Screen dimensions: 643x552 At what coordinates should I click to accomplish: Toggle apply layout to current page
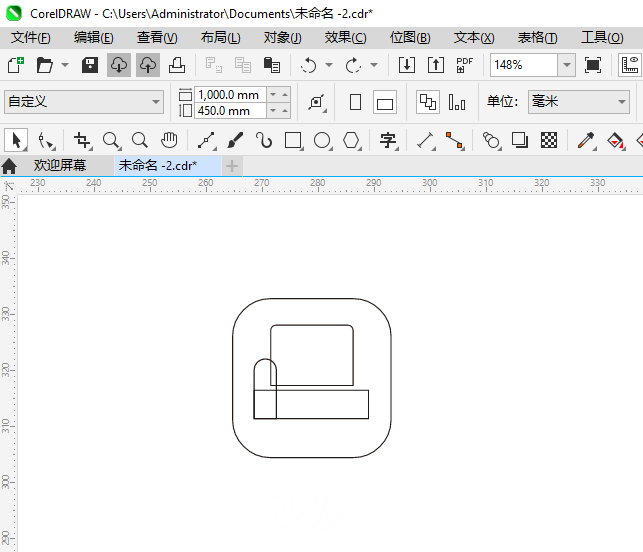pyautogui.click(x=457, y=102)
